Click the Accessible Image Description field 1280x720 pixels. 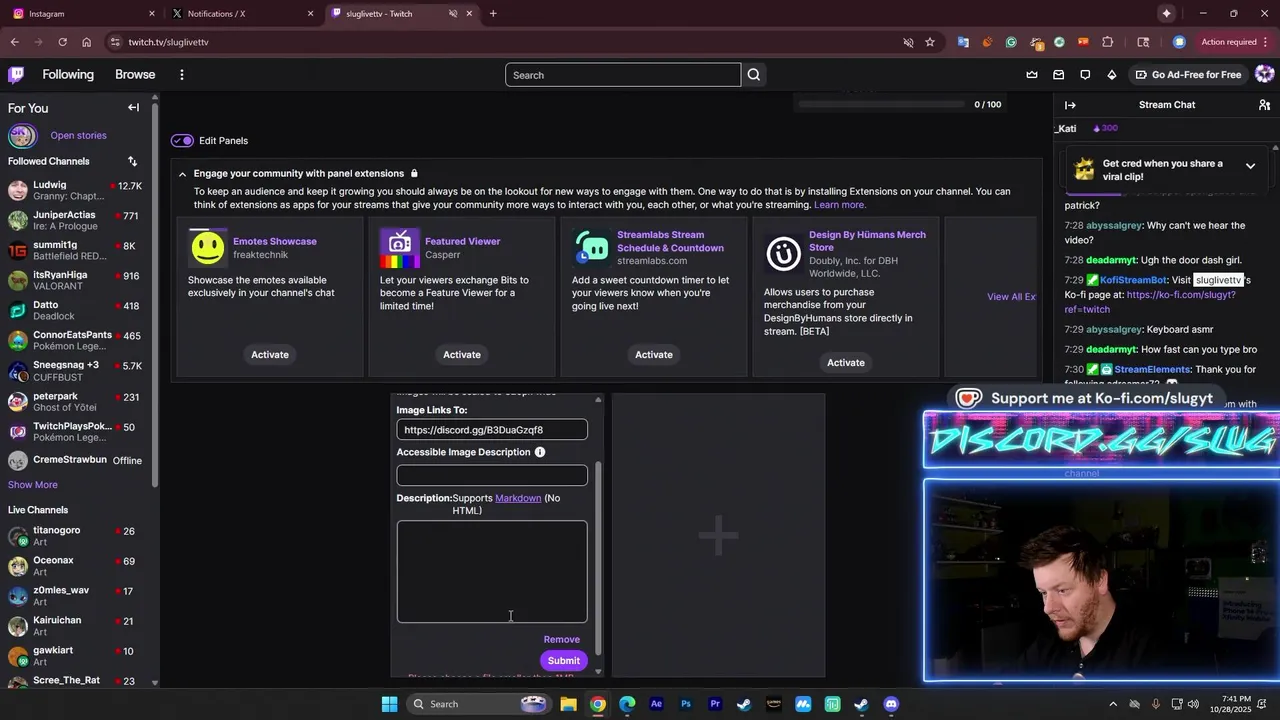pos(492,476)
